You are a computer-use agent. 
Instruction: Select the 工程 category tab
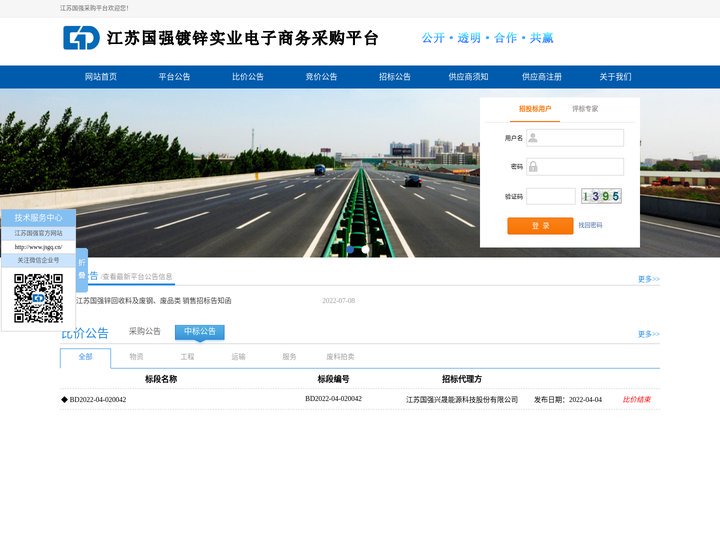[187, 357]
